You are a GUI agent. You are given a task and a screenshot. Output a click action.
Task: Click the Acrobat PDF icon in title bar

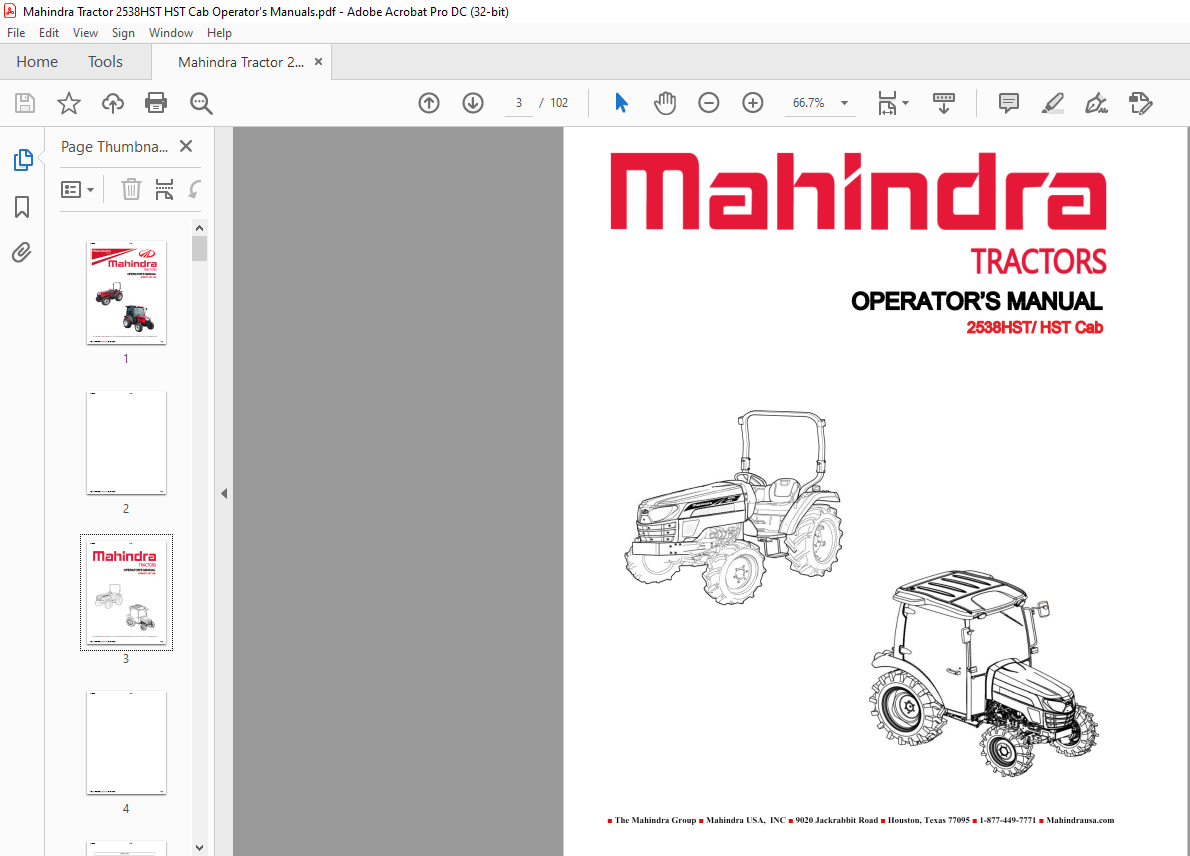click(x=10, y=11)
